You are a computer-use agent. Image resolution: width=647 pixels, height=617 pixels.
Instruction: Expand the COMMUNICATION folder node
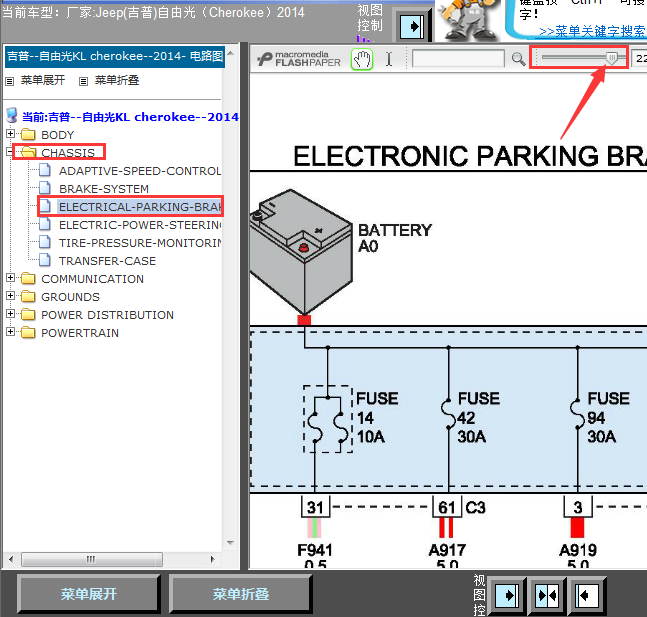pyautogui.click(x=11, y=278)
